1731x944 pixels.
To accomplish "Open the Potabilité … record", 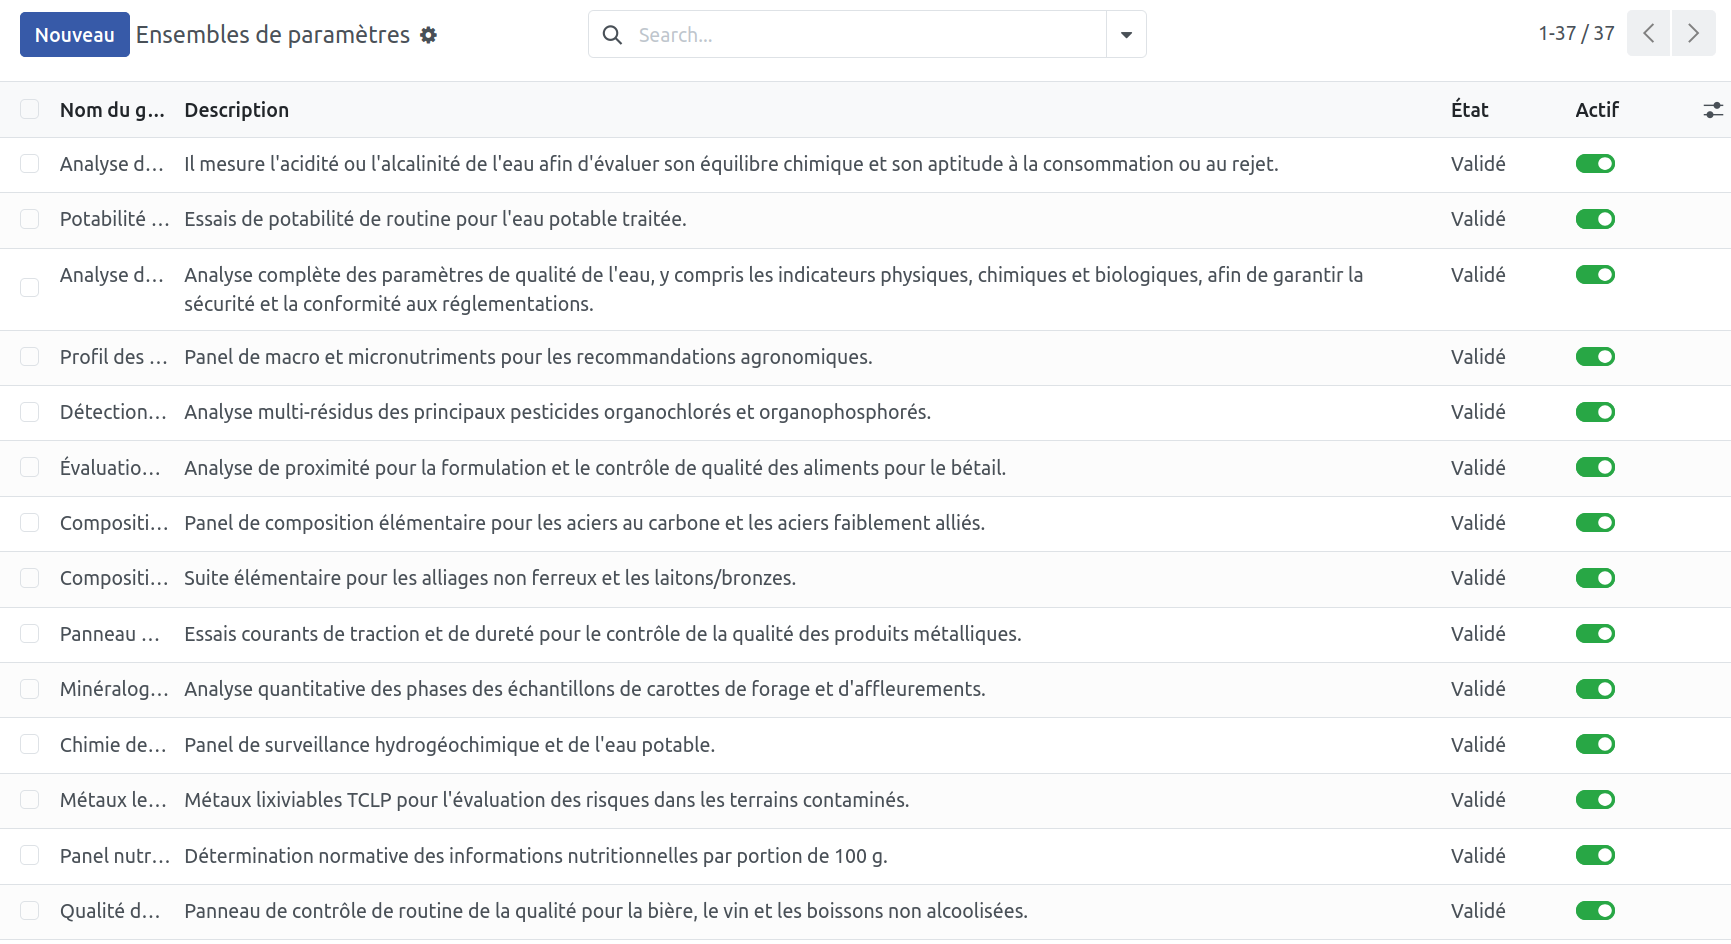I will 114,219.
